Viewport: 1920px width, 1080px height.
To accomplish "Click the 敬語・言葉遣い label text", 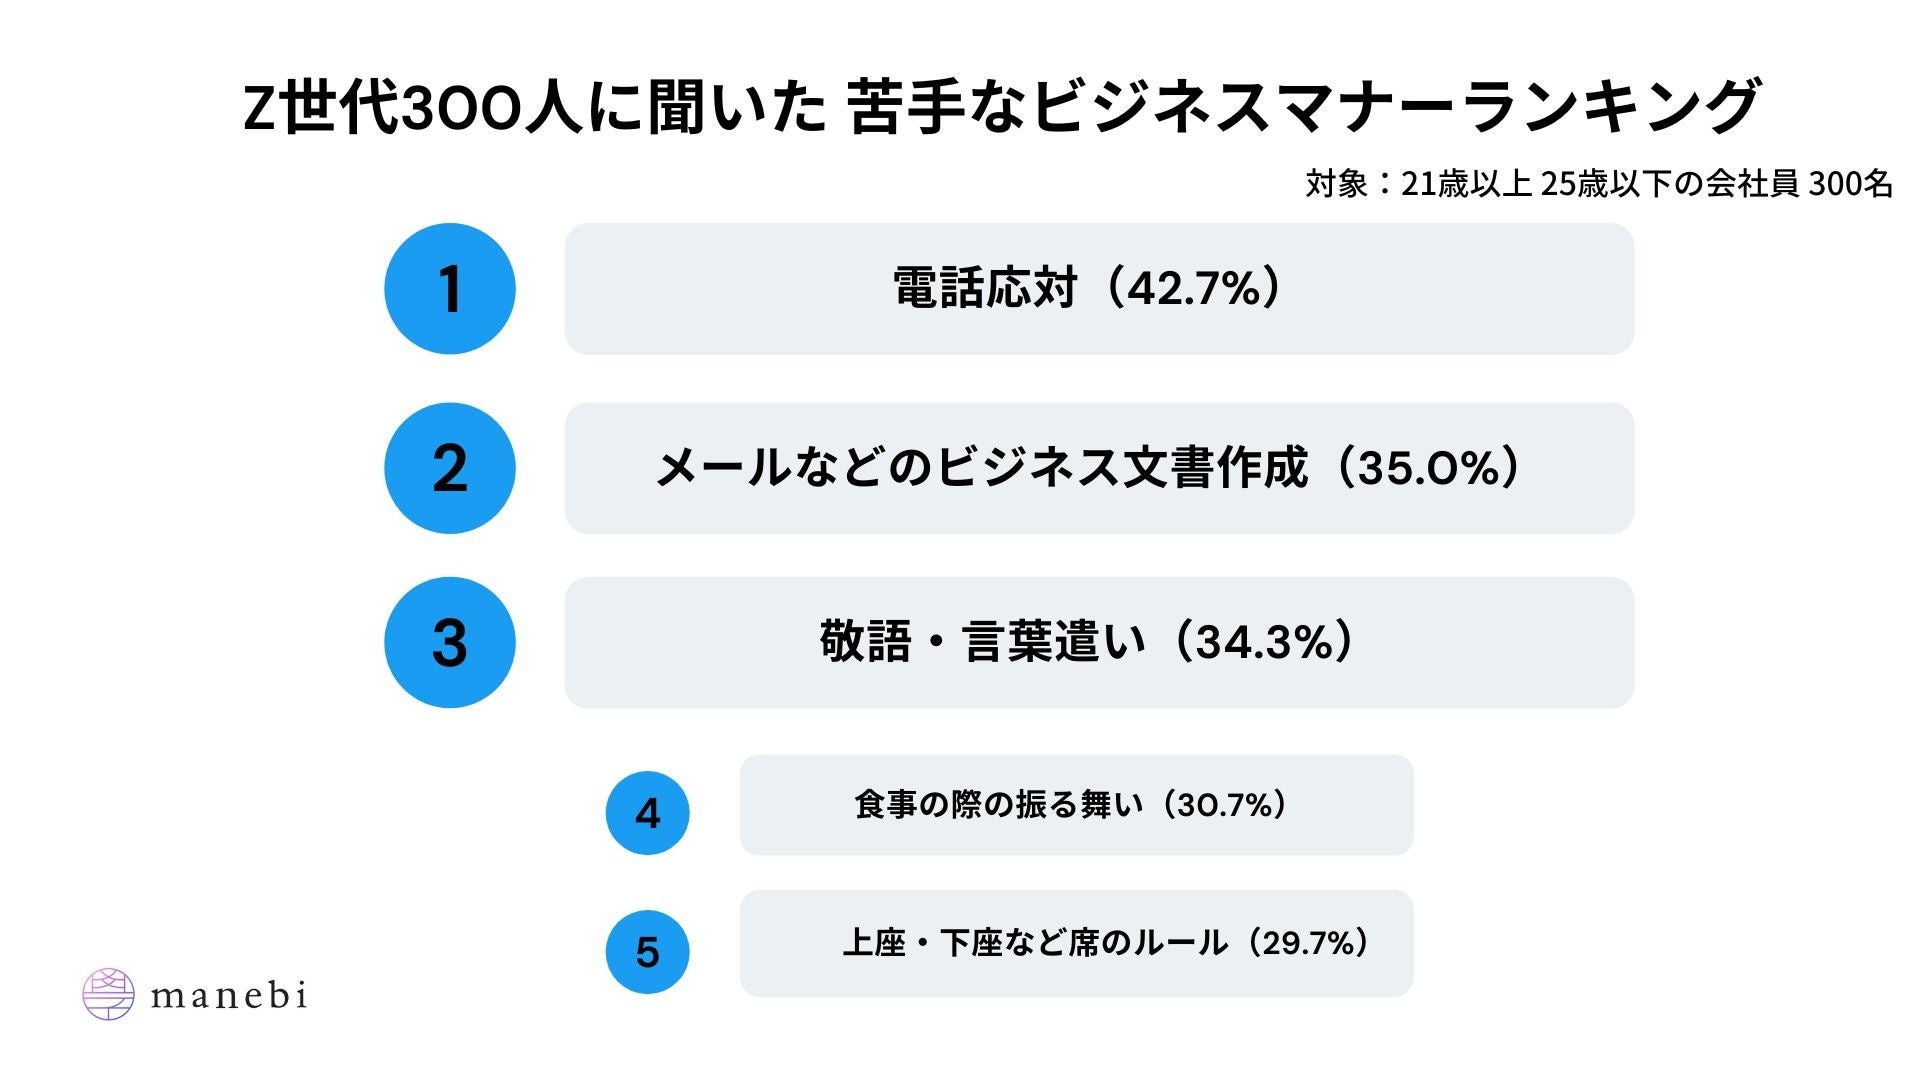I will click(x=983, y=642).
